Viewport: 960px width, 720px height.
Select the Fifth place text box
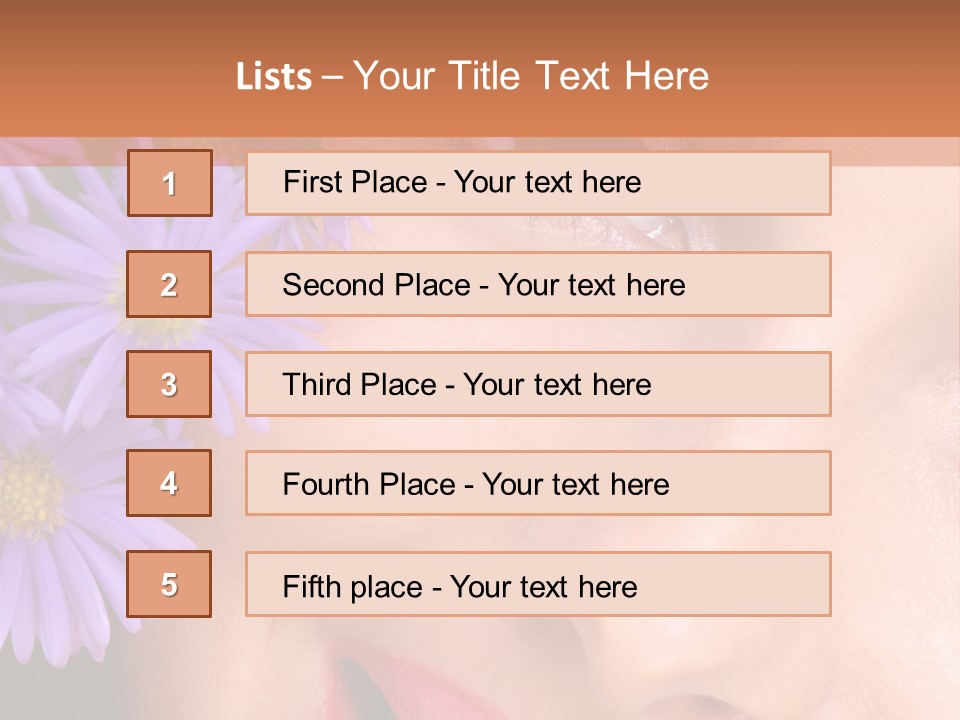coord(538,585)
